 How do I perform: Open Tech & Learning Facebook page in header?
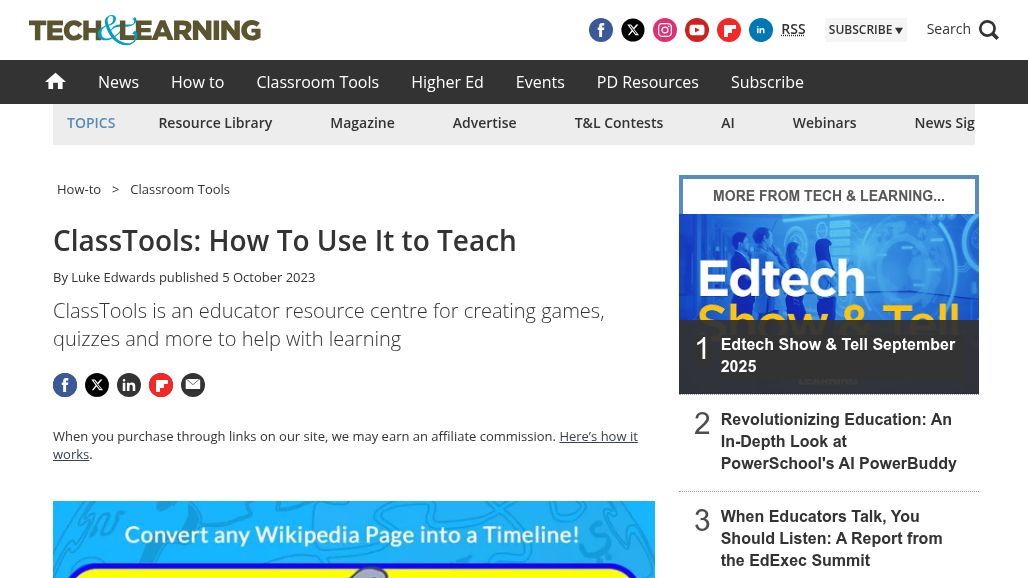pos(601,30)
